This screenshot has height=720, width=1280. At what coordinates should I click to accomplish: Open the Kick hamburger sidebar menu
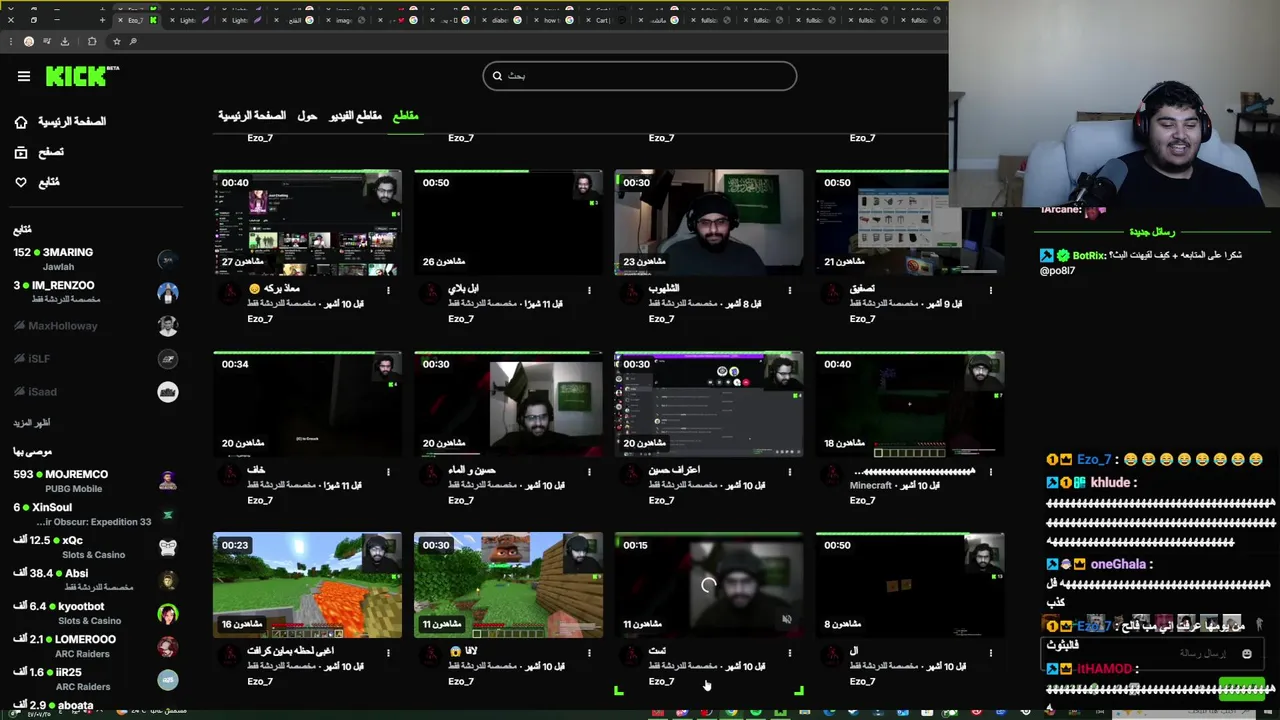click(24, 76)
